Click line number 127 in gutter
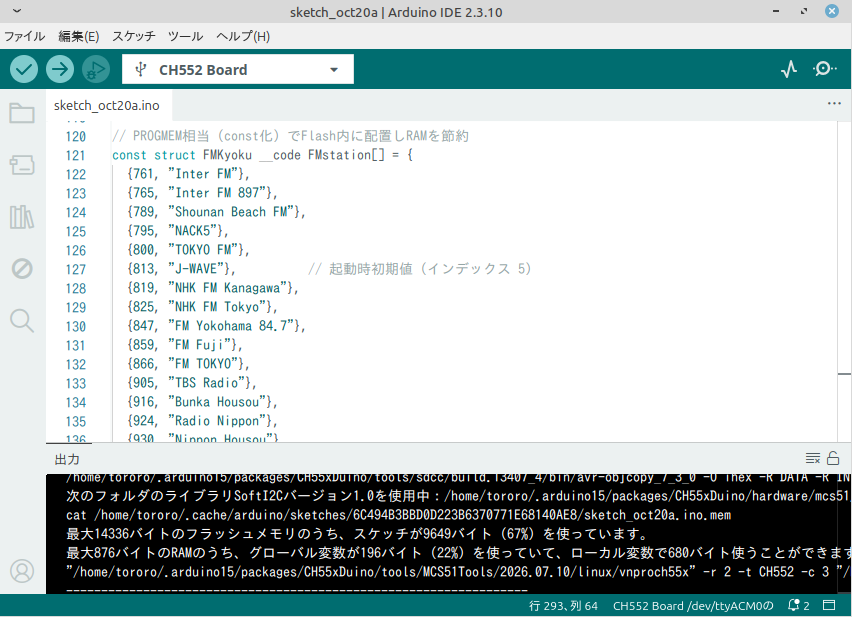This screenshot has height=617, width=852. click(x=76, y=269)
